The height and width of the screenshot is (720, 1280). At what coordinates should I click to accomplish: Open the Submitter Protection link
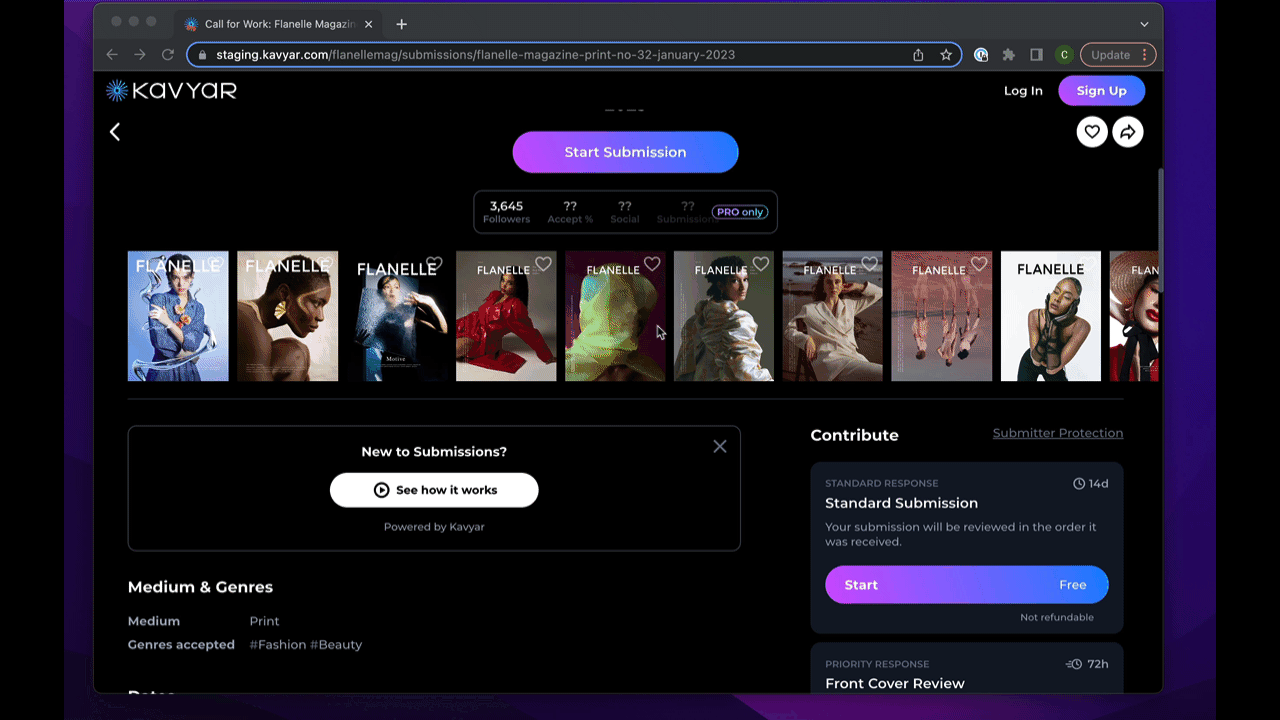click(x=1058, y=433)
